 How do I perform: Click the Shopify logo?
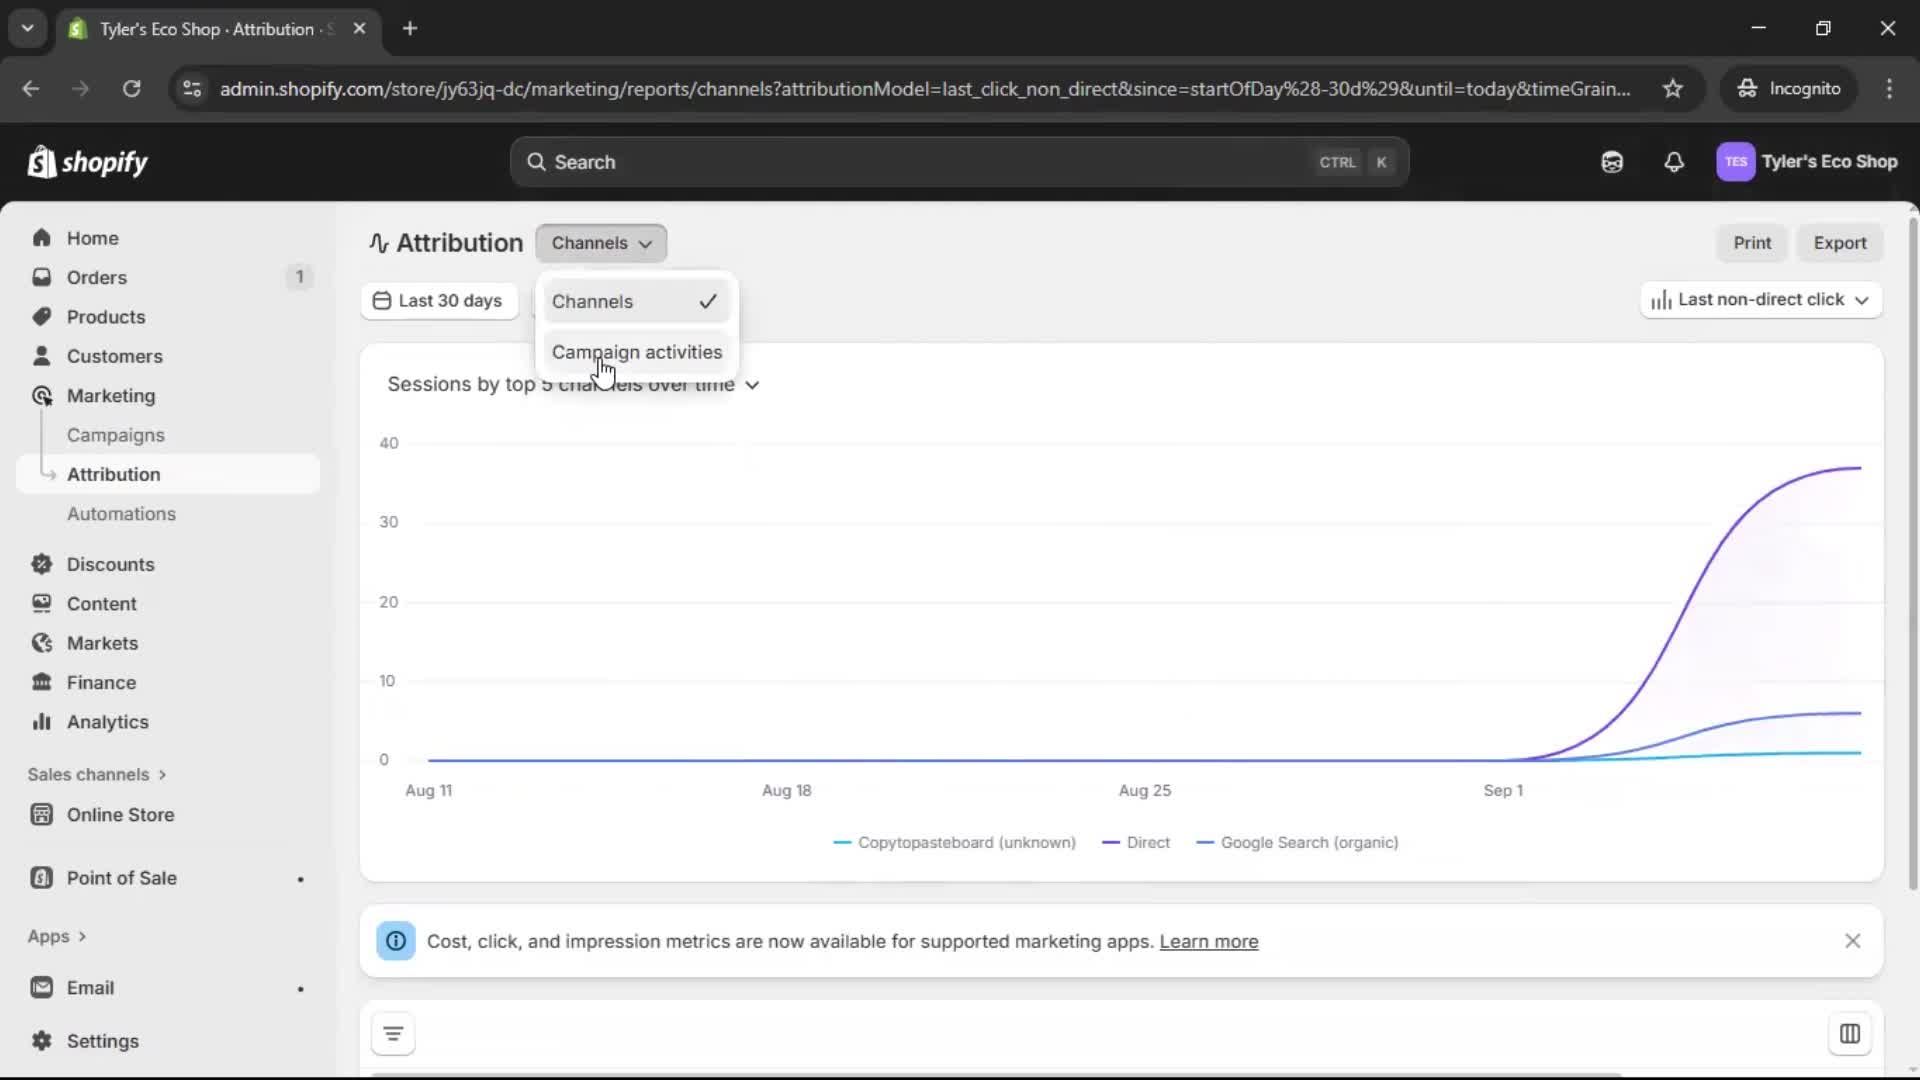(x=88, y=162)
